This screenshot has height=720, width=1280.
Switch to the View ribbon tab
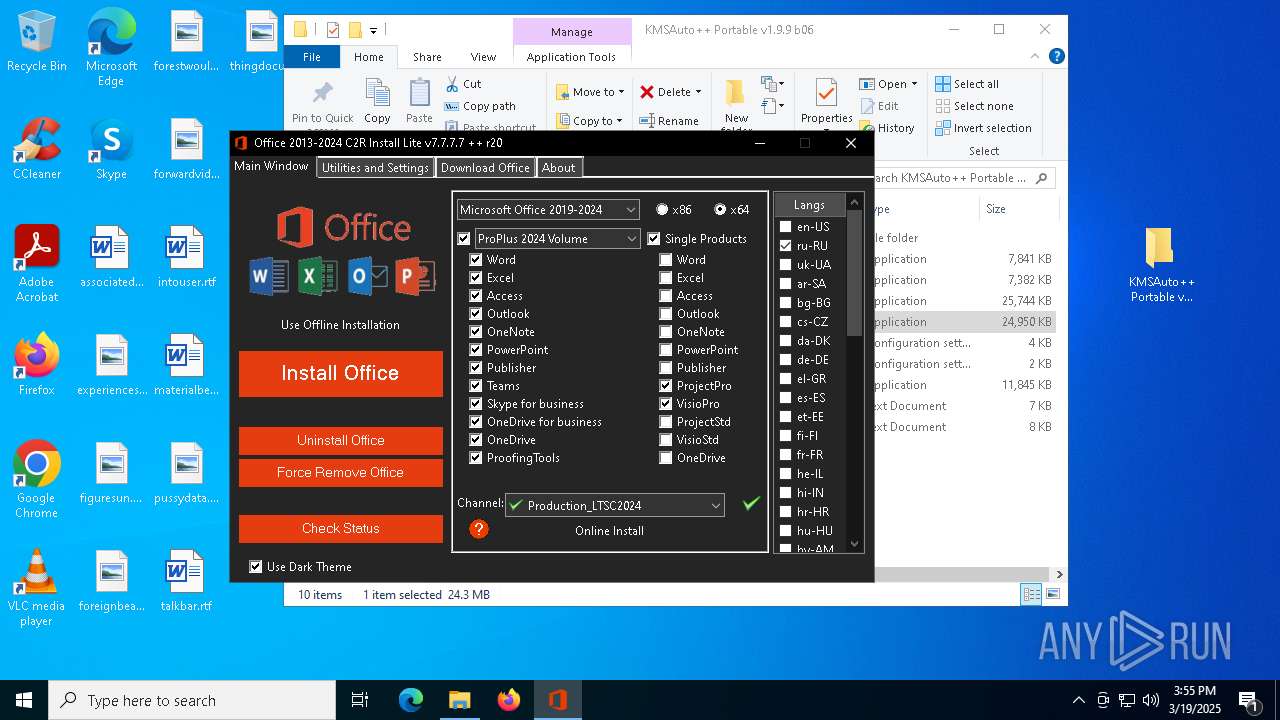pos(483,57)
